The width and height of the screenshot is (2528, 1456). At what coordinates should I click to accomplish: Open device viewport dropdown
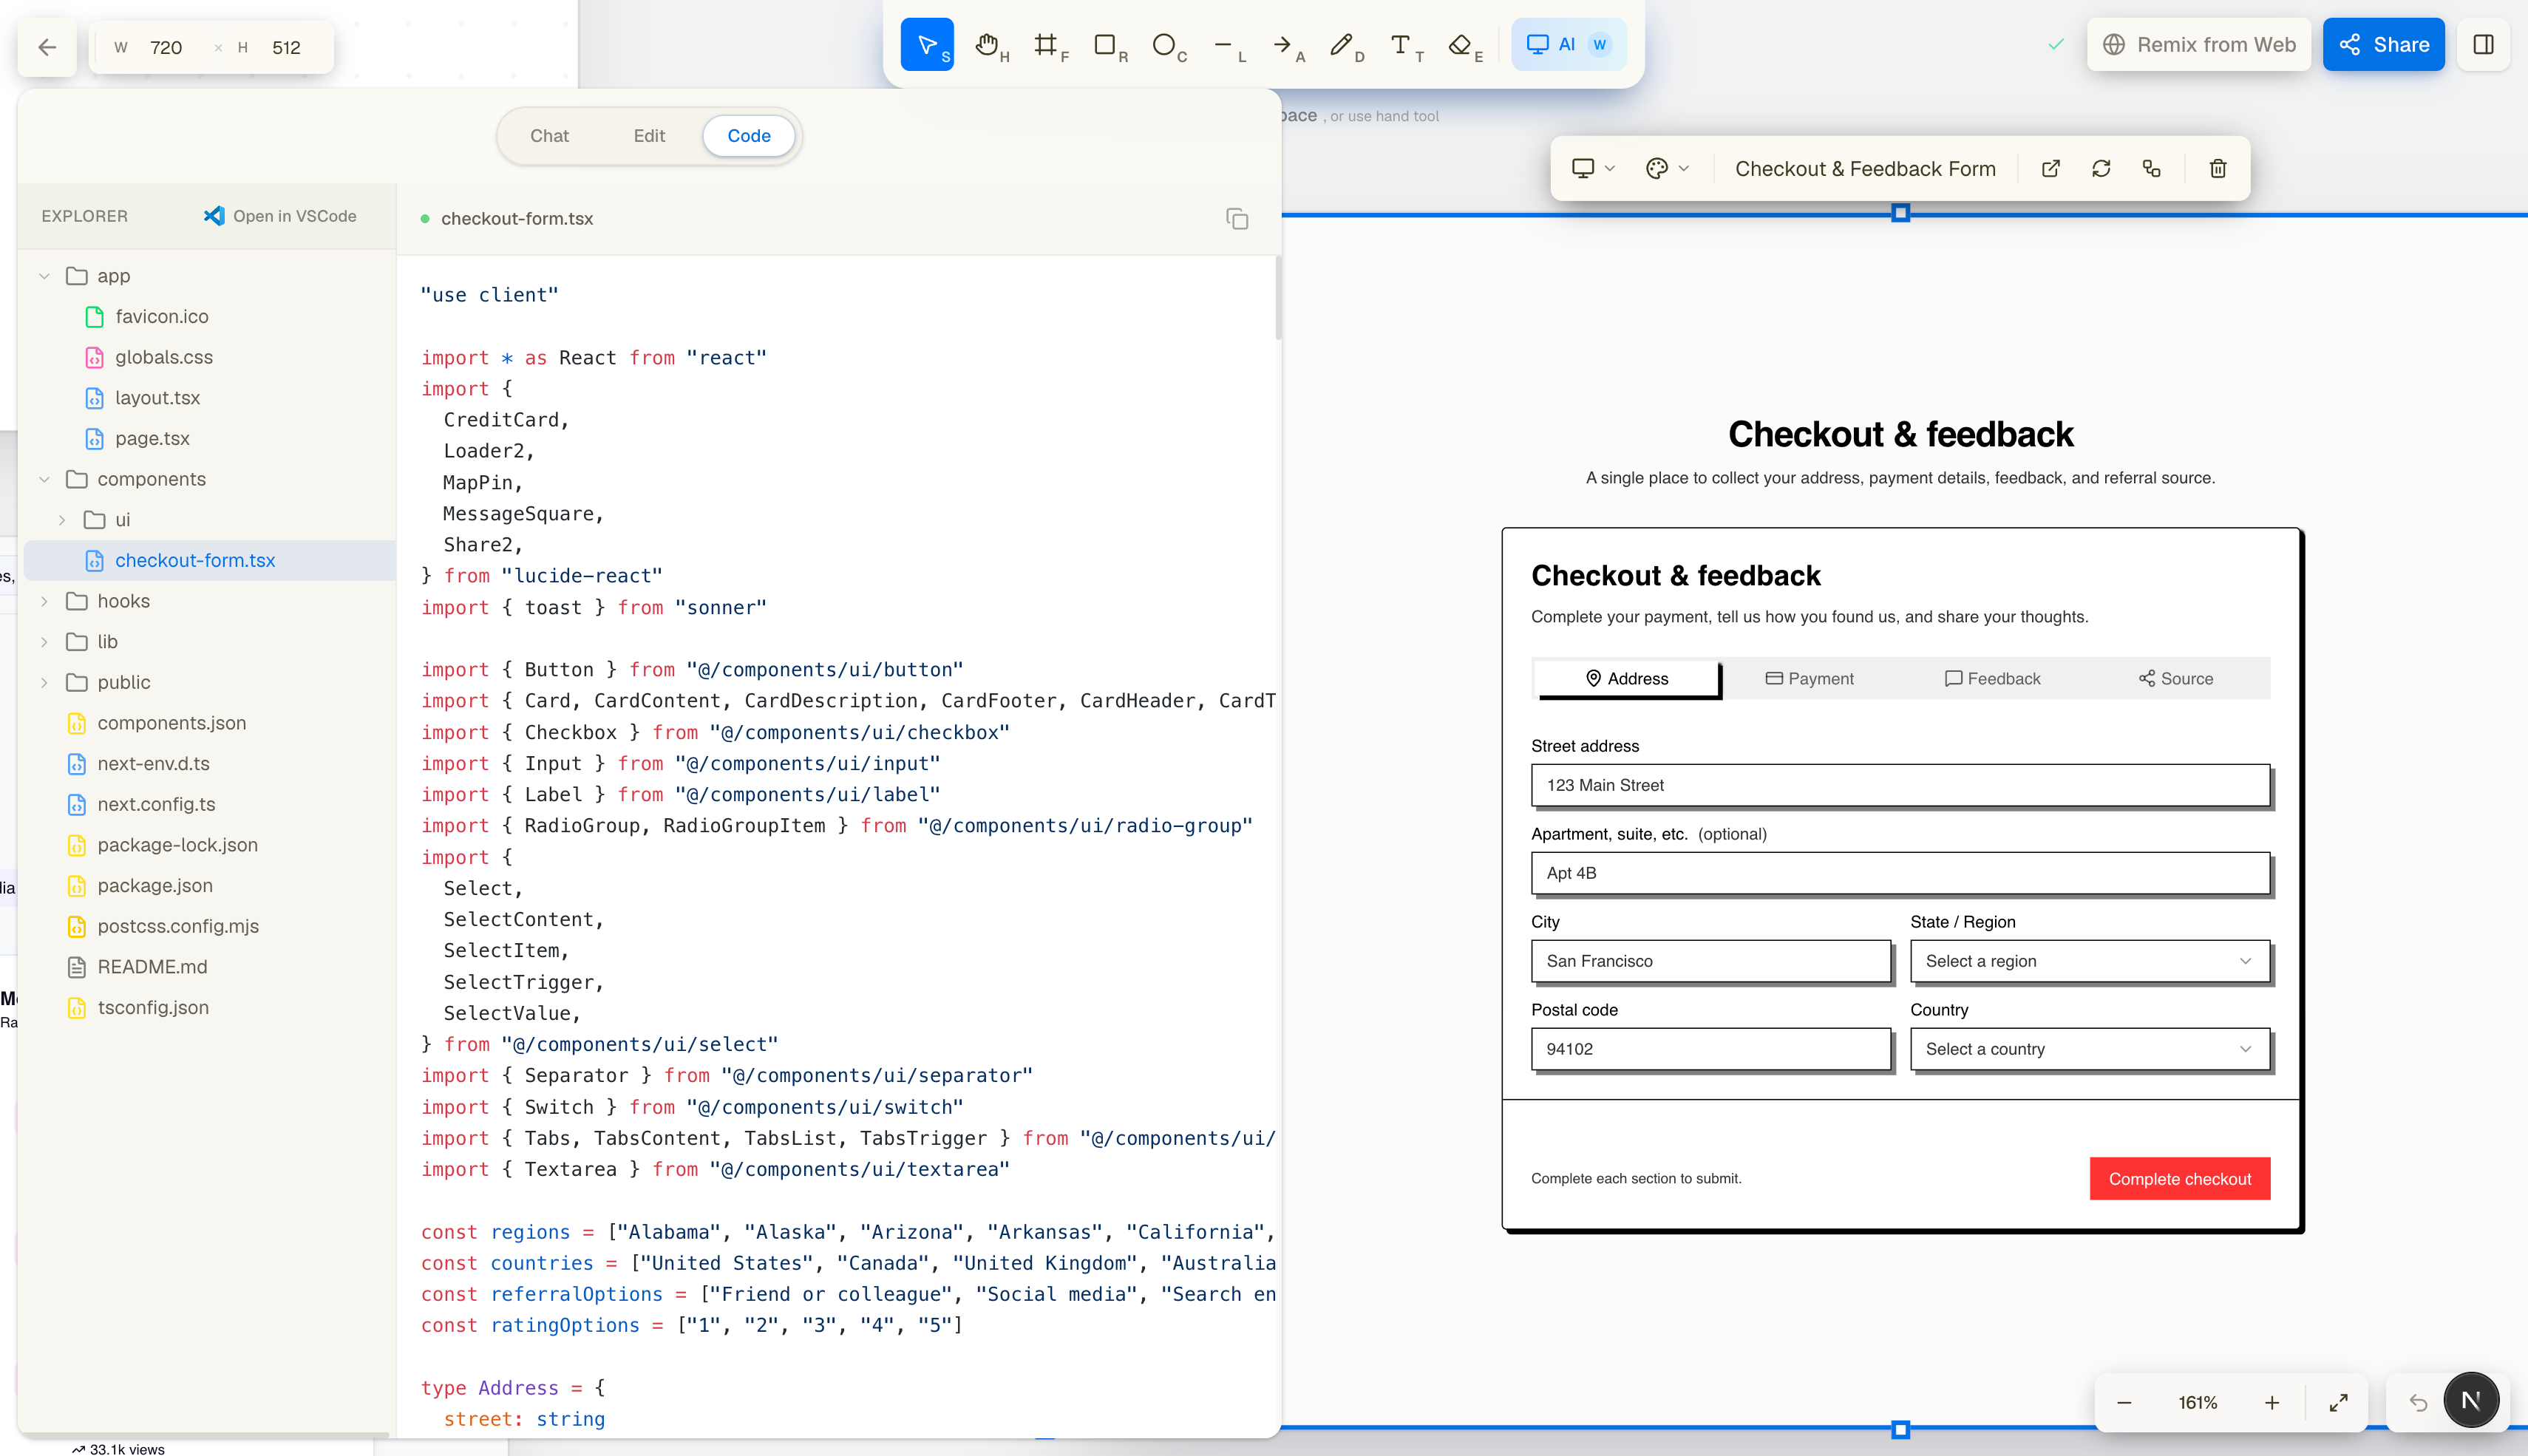(x=1593, y=169)
